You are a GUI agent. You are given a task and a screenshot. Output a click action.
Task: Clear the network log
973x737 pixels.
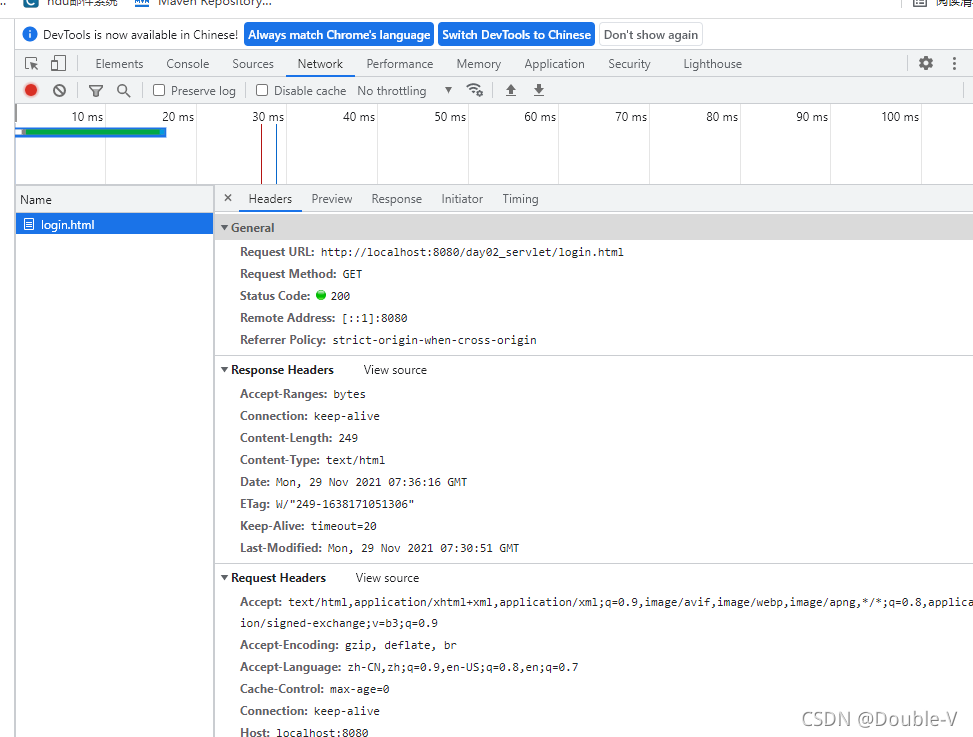[59, 90]
